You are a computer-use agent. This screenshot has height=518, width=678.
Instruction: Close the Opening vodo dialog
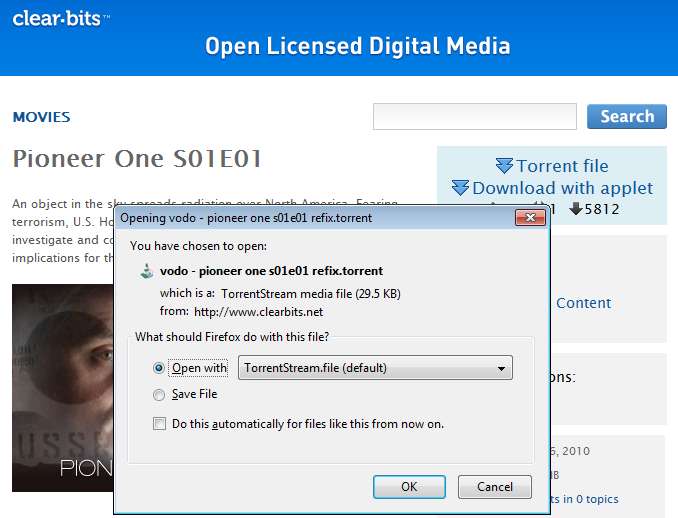tap(530, 217)
